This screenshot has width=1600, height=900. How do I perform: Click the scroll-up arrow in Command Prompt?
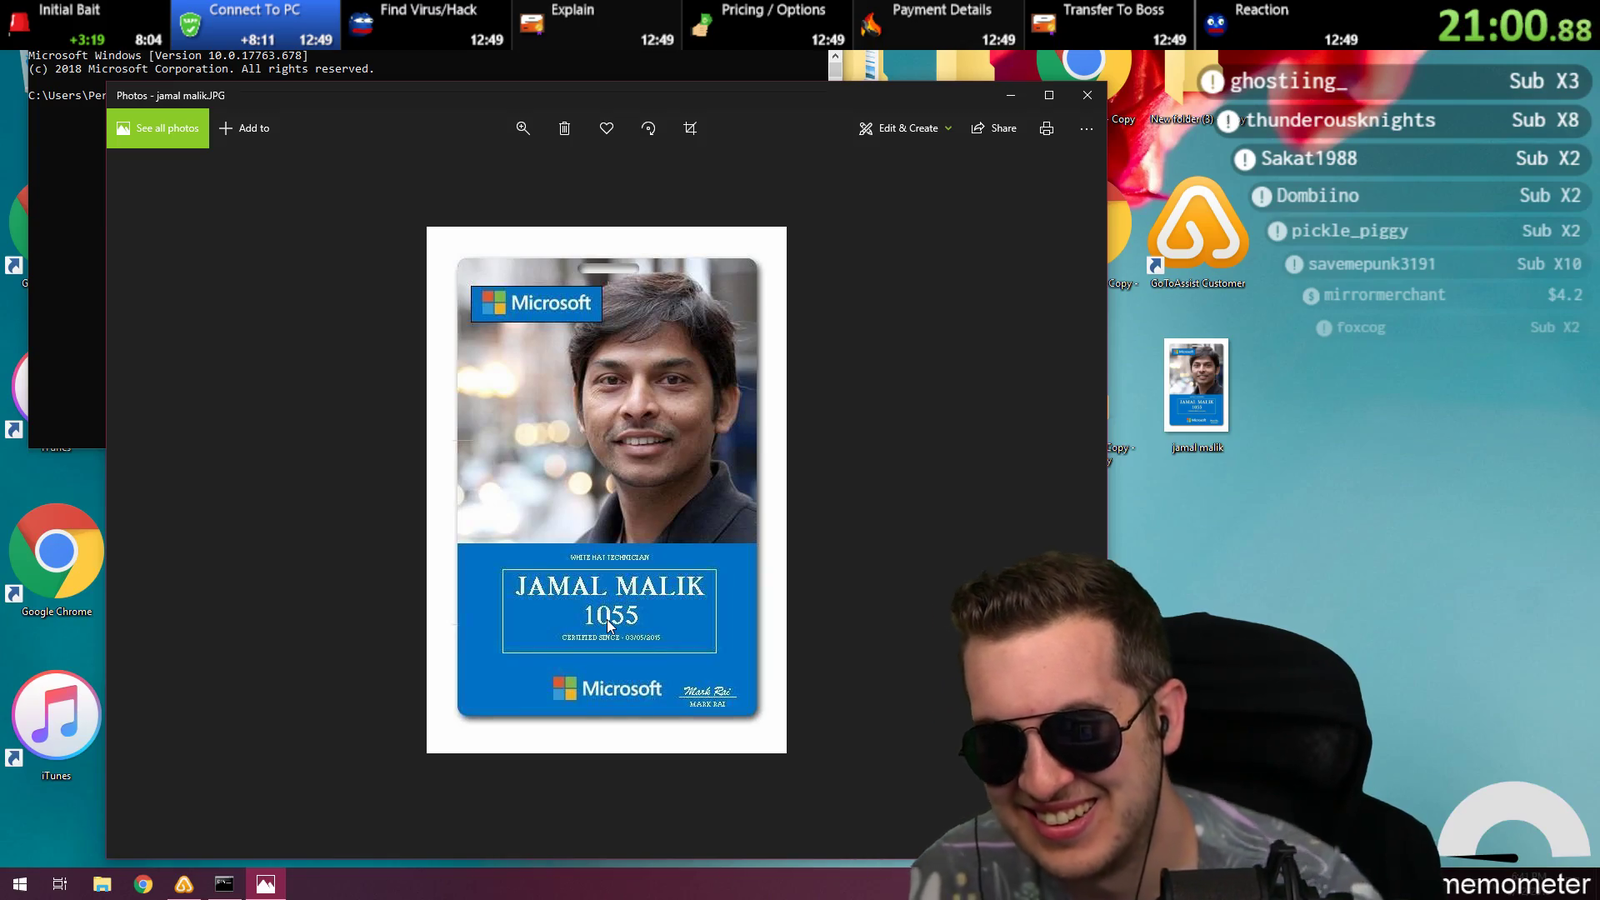[x=835, y=58]
